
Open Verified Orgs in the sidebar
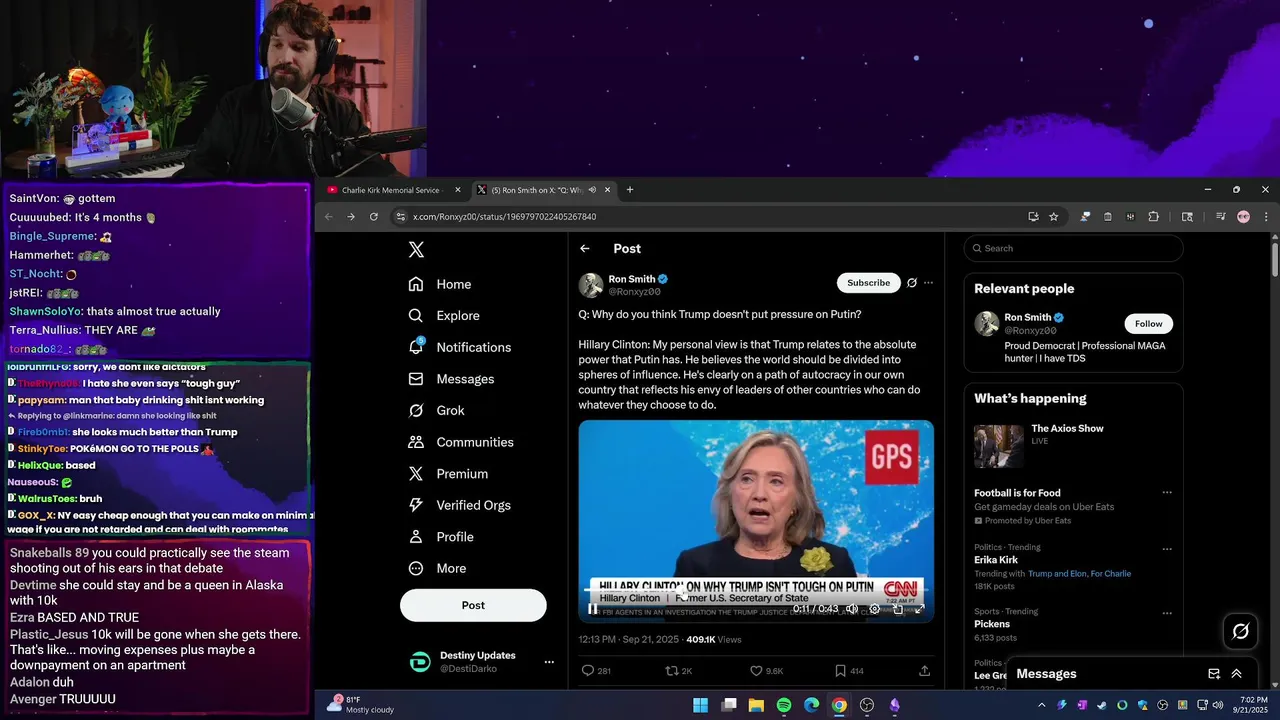(460, 505)
